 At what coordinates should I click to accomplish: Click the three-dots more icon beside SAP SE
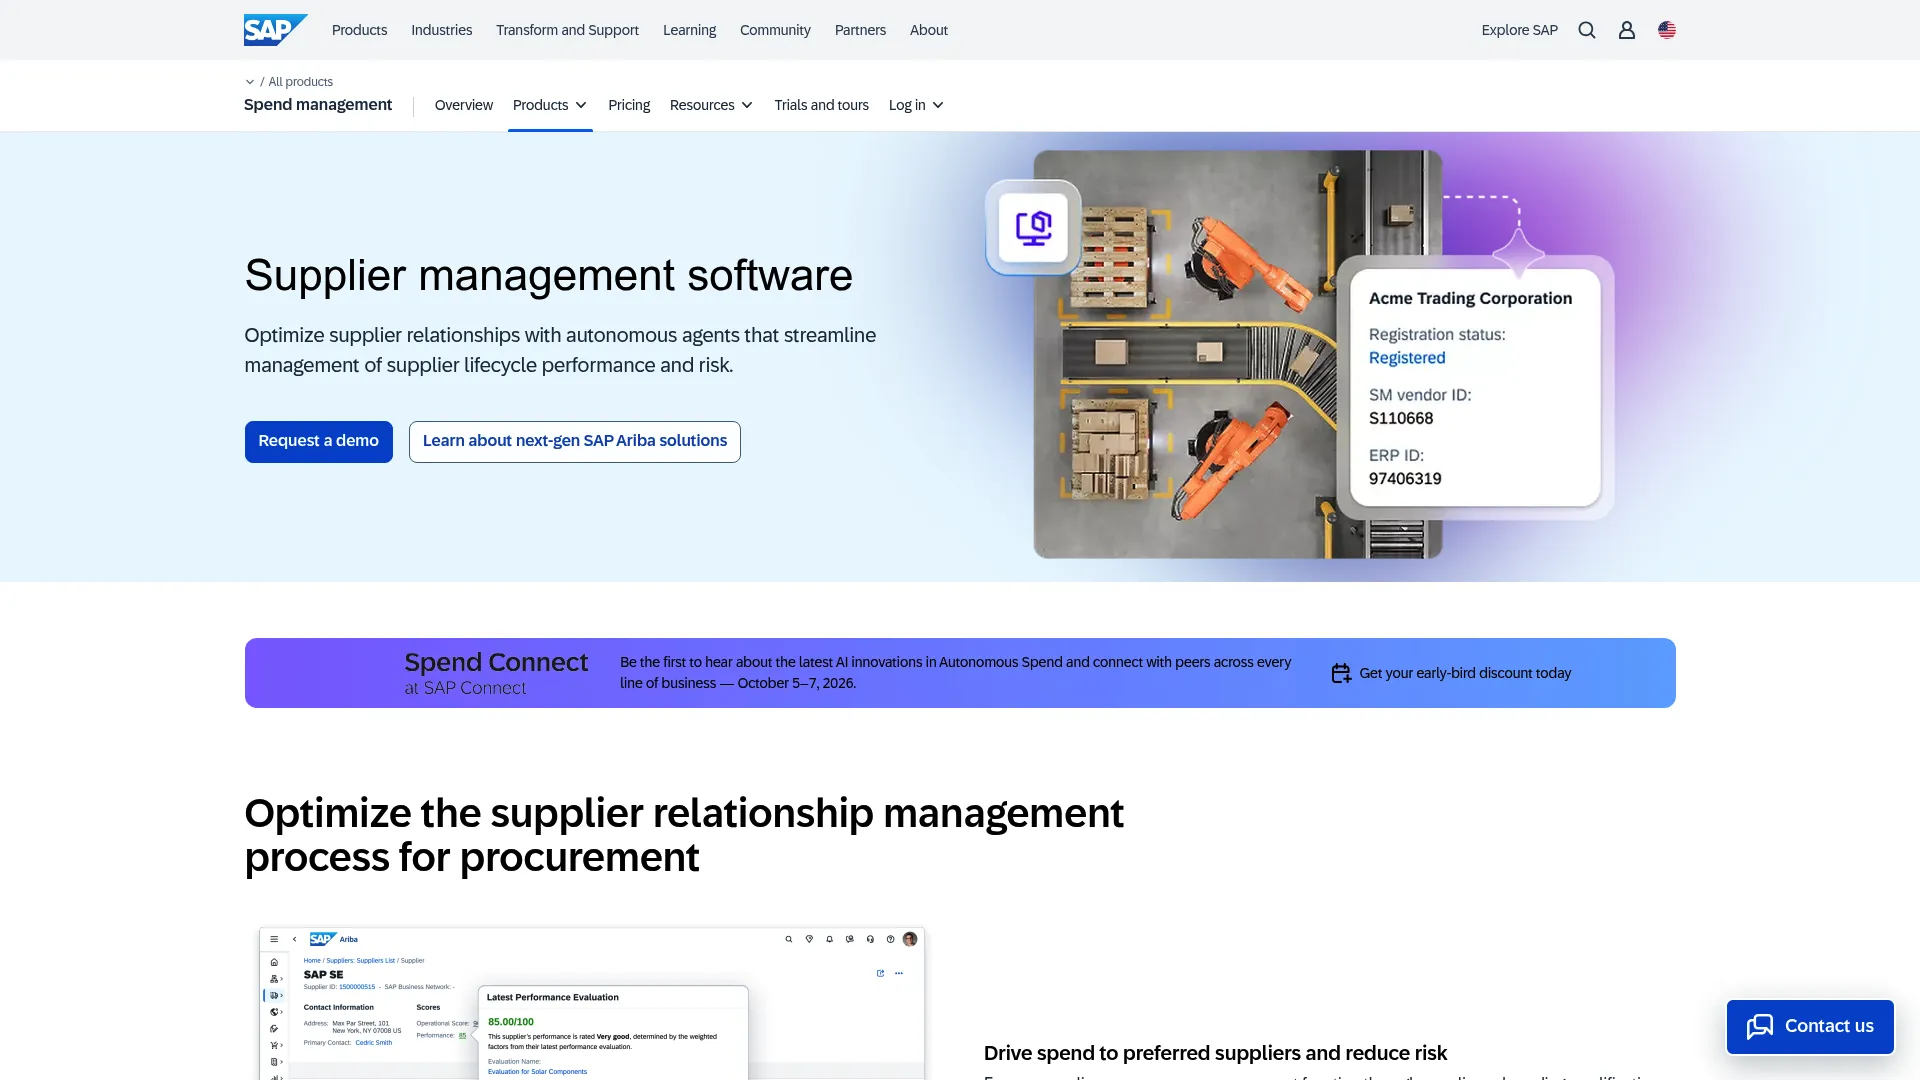tap(899, 973)
